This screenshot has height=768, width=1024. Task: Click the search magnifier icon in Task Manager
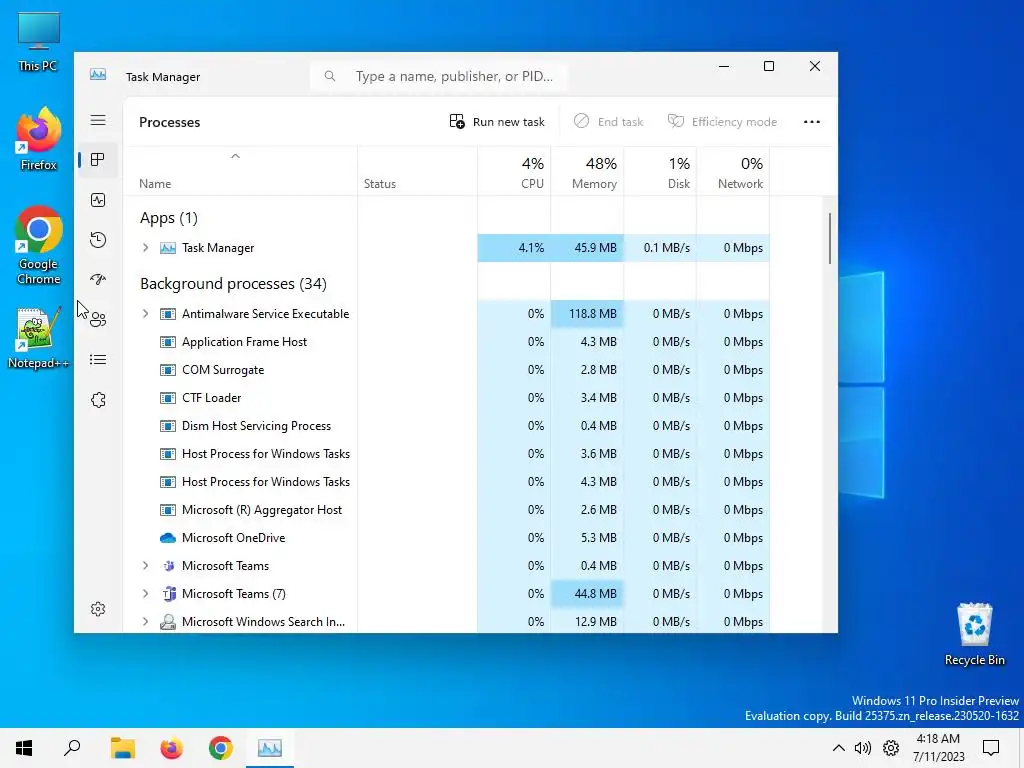pyautogui.click(x=330, y=76)
